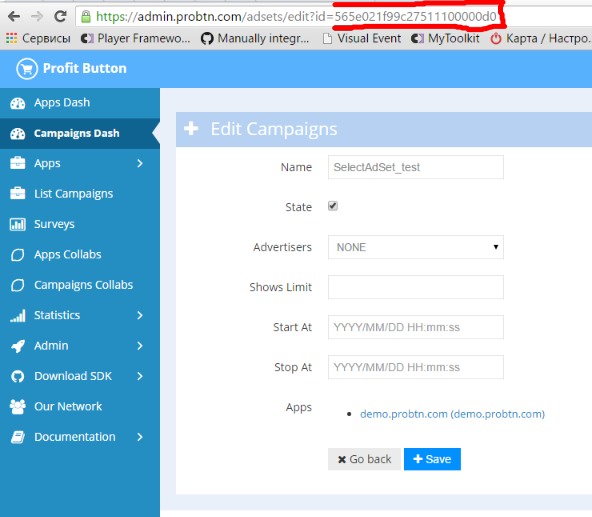Click the Admin rocket icon
The height and width of the screenshot is (517, 592).
point(17,346)
